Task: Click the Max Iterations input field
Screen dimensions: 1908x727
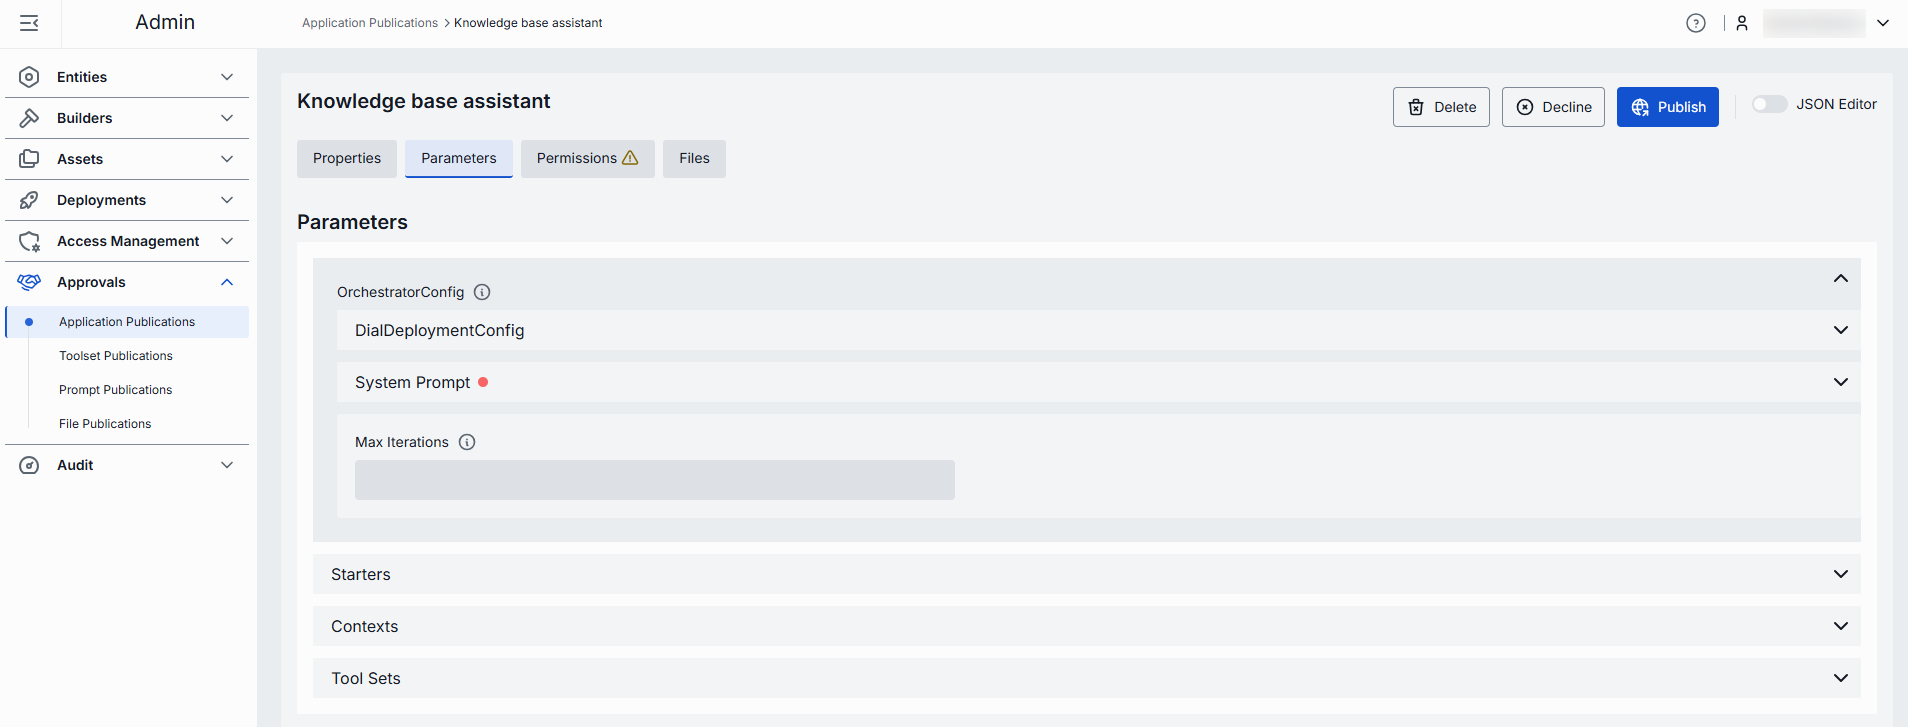Action: 654,480
